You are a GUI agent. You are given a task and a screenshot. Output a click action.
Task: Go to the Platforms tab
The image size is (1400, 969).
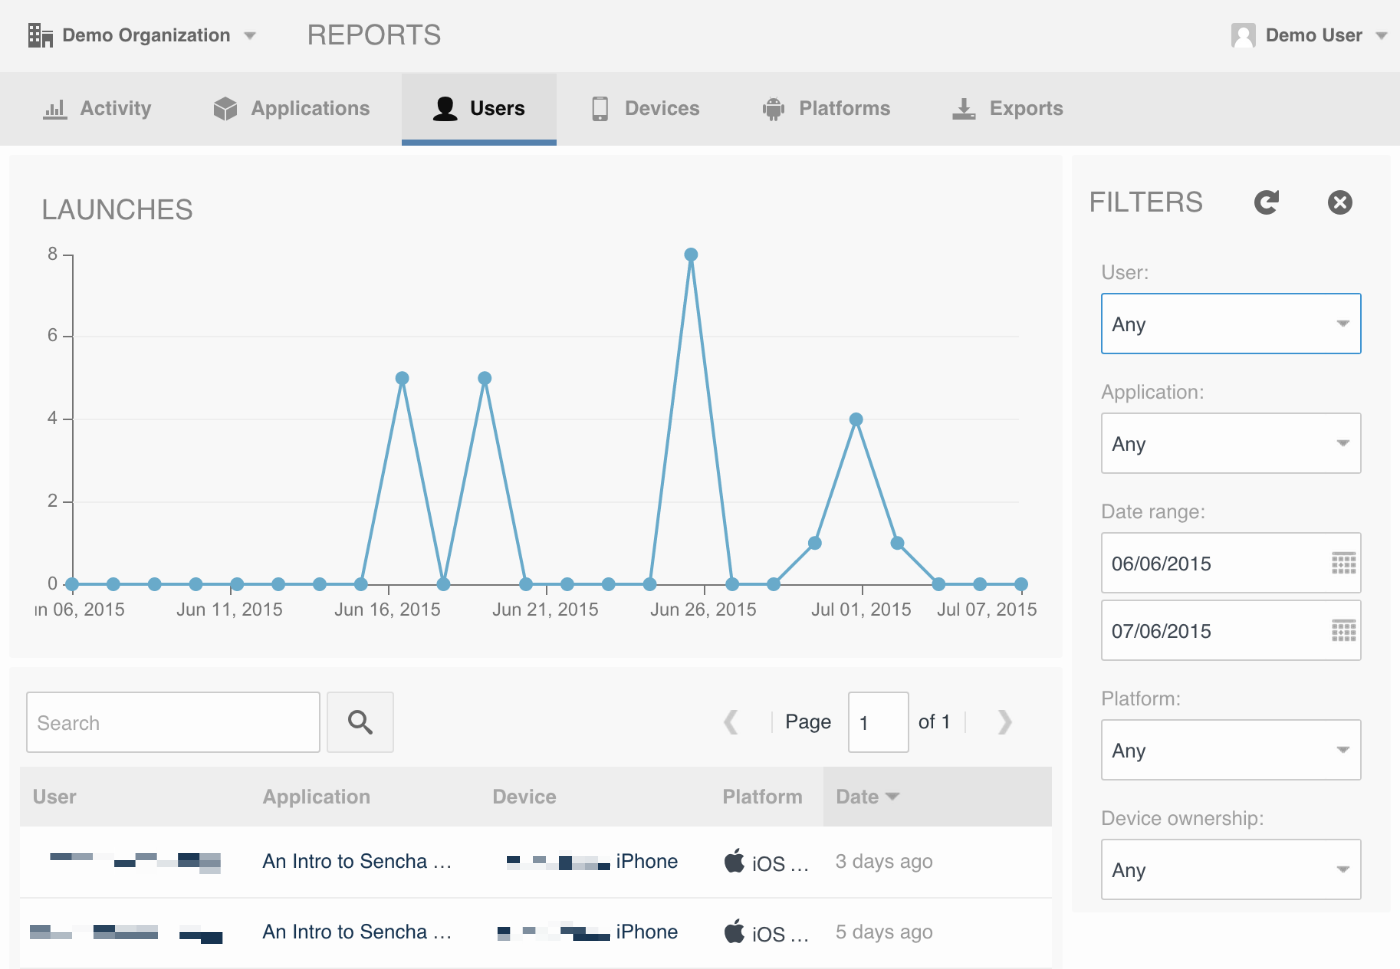click(826, 108)
